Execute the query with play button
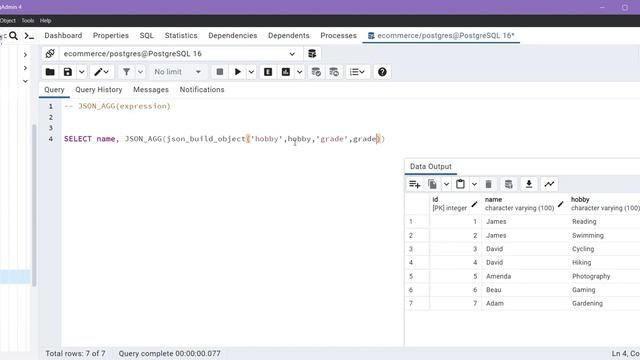The image size is (640, 360). (x=238, y=72)
